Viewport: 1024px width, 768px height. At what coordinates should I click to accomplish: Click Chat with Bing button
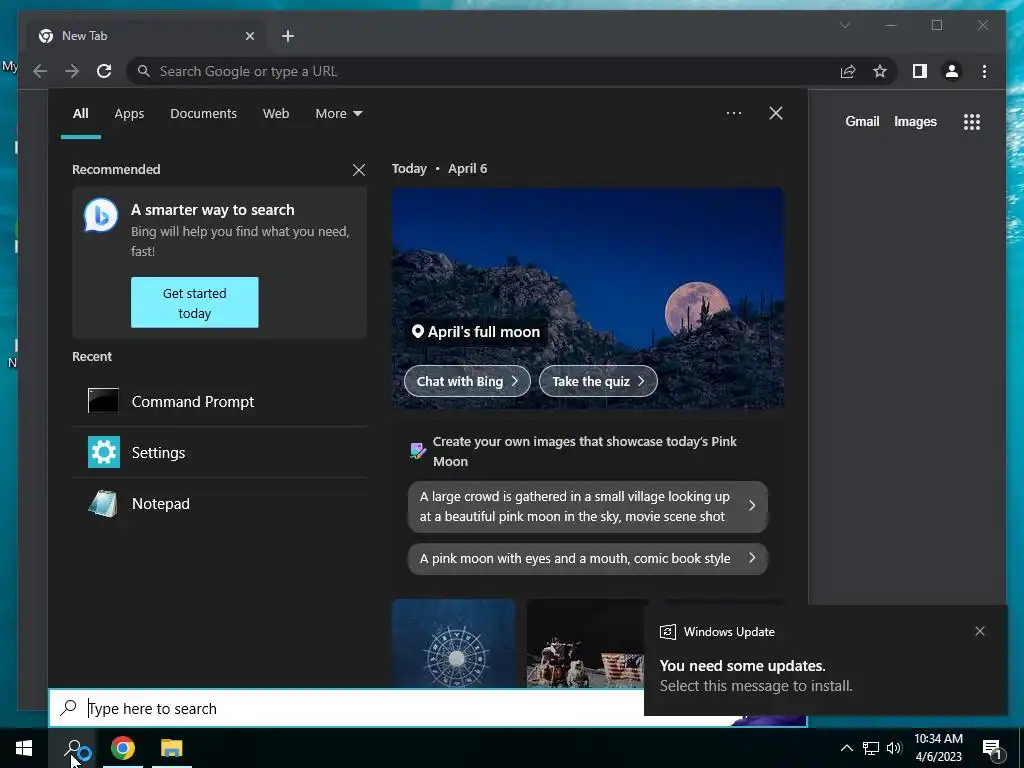coord(467,381)
